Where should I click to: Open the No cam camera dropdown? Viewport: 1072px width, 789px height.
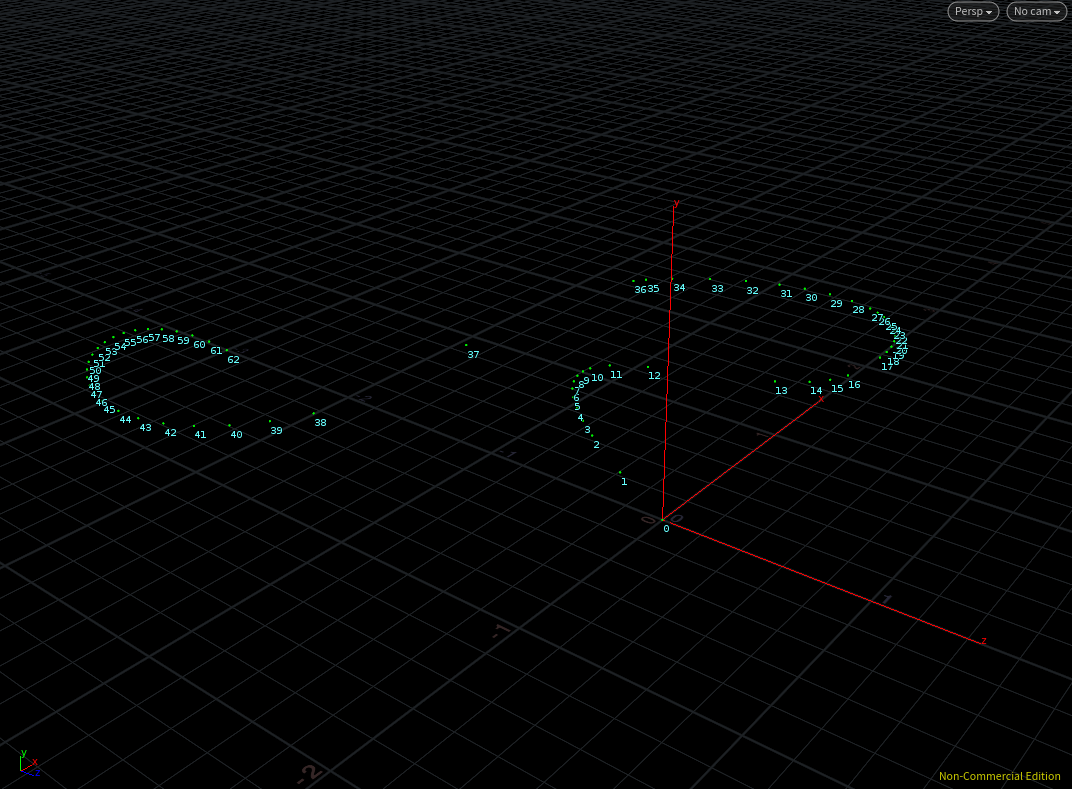coord(1036,11)
